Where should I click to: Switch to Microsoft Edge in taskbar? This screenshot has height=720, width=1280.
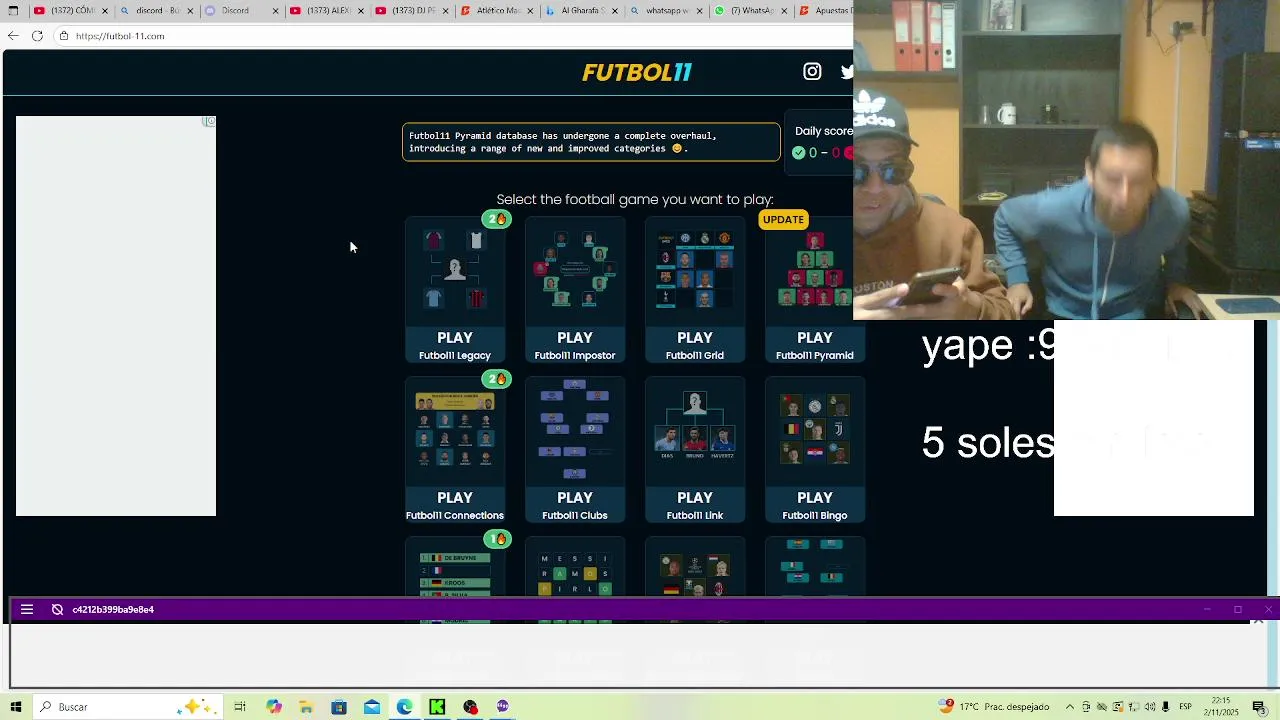click(404, 707)
